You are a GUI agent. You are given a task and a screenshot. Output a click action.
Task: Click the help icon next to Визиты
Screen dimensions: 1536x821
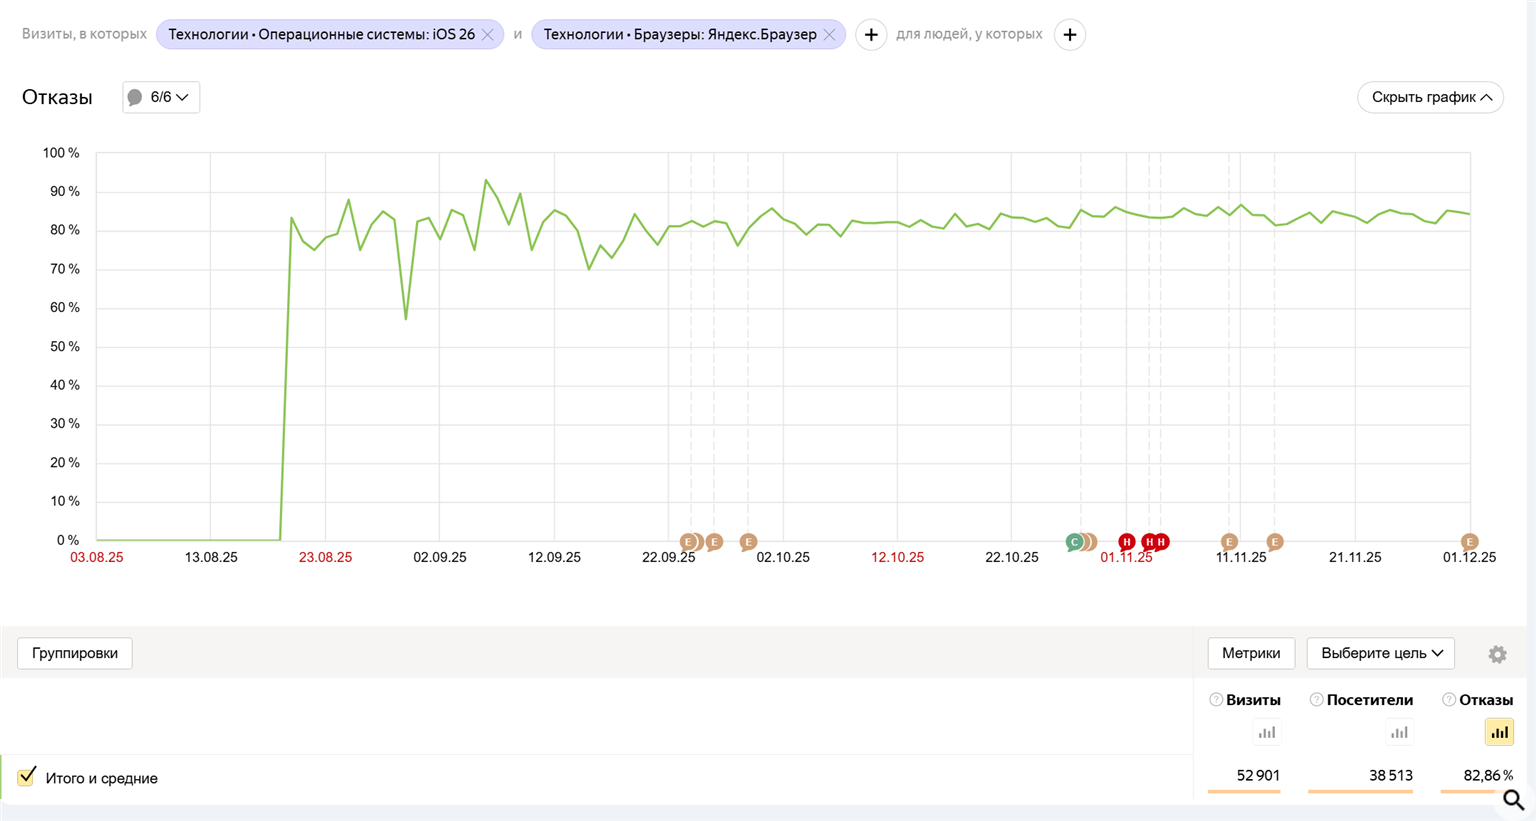(x=1216, y=700)
